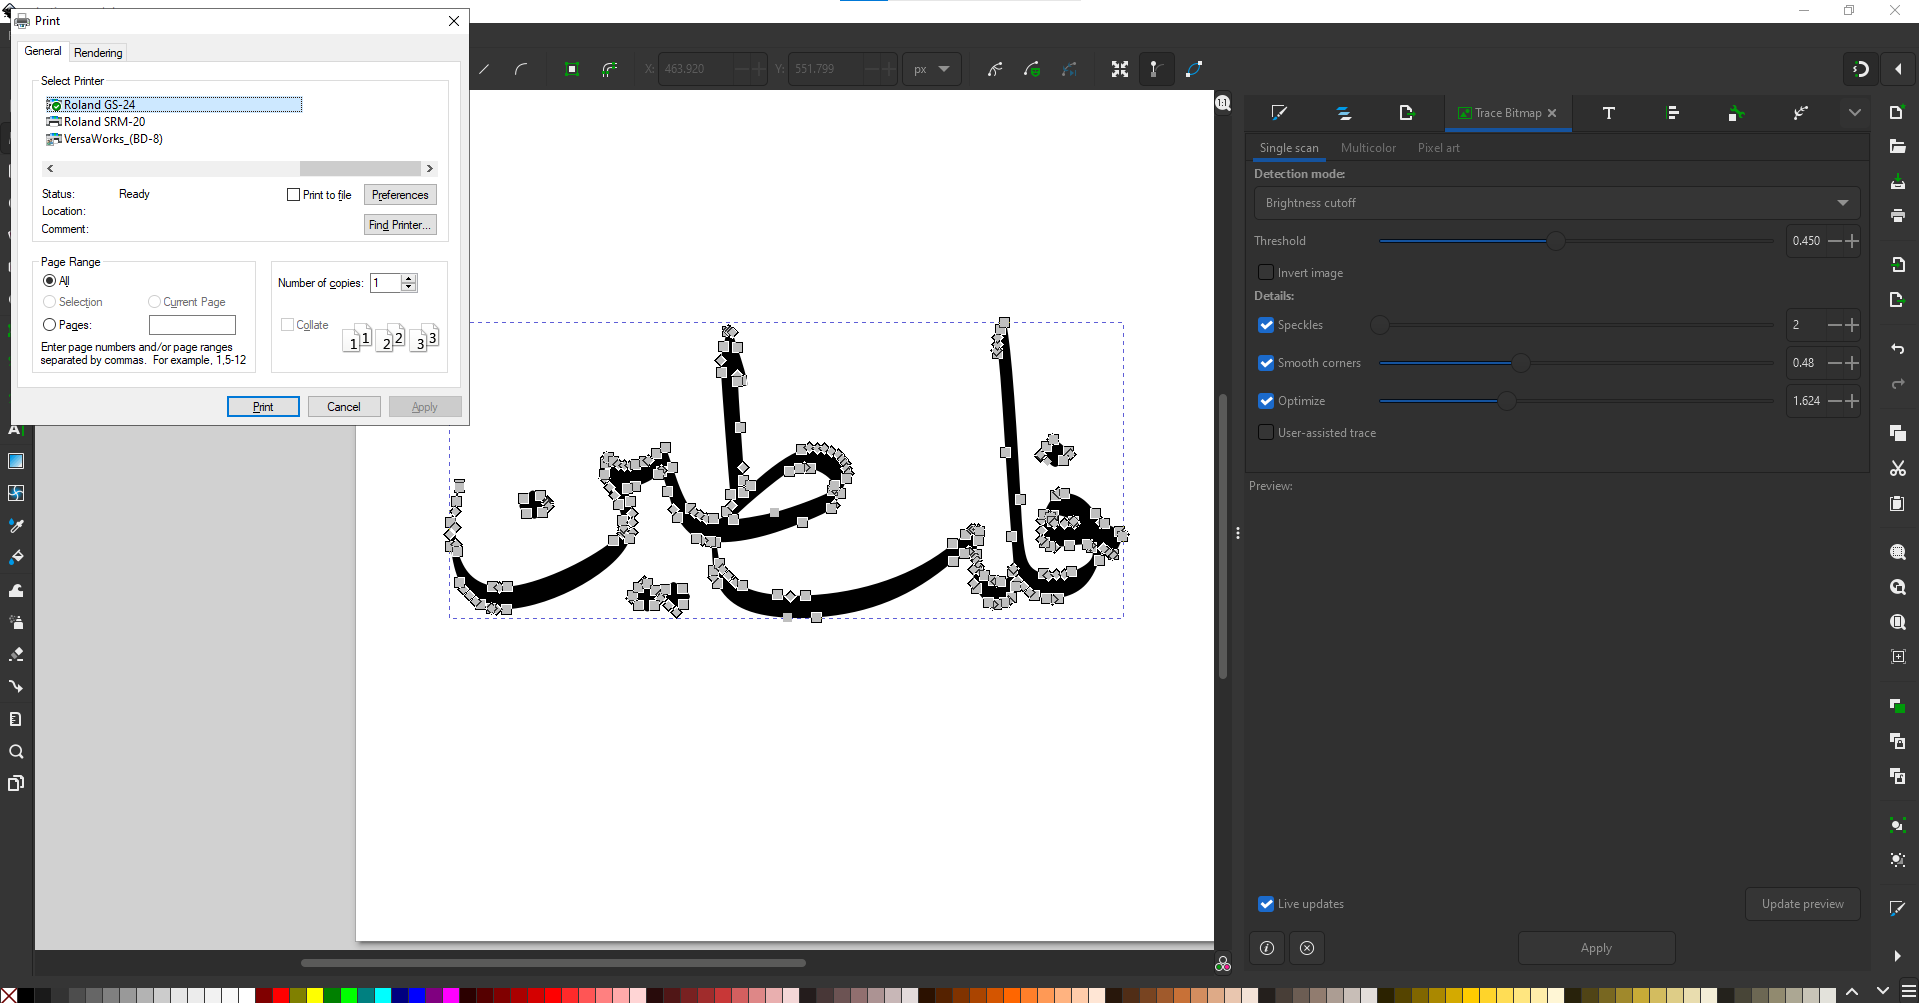Select the Roland SRM-20 printer

[x=103, y=121]
